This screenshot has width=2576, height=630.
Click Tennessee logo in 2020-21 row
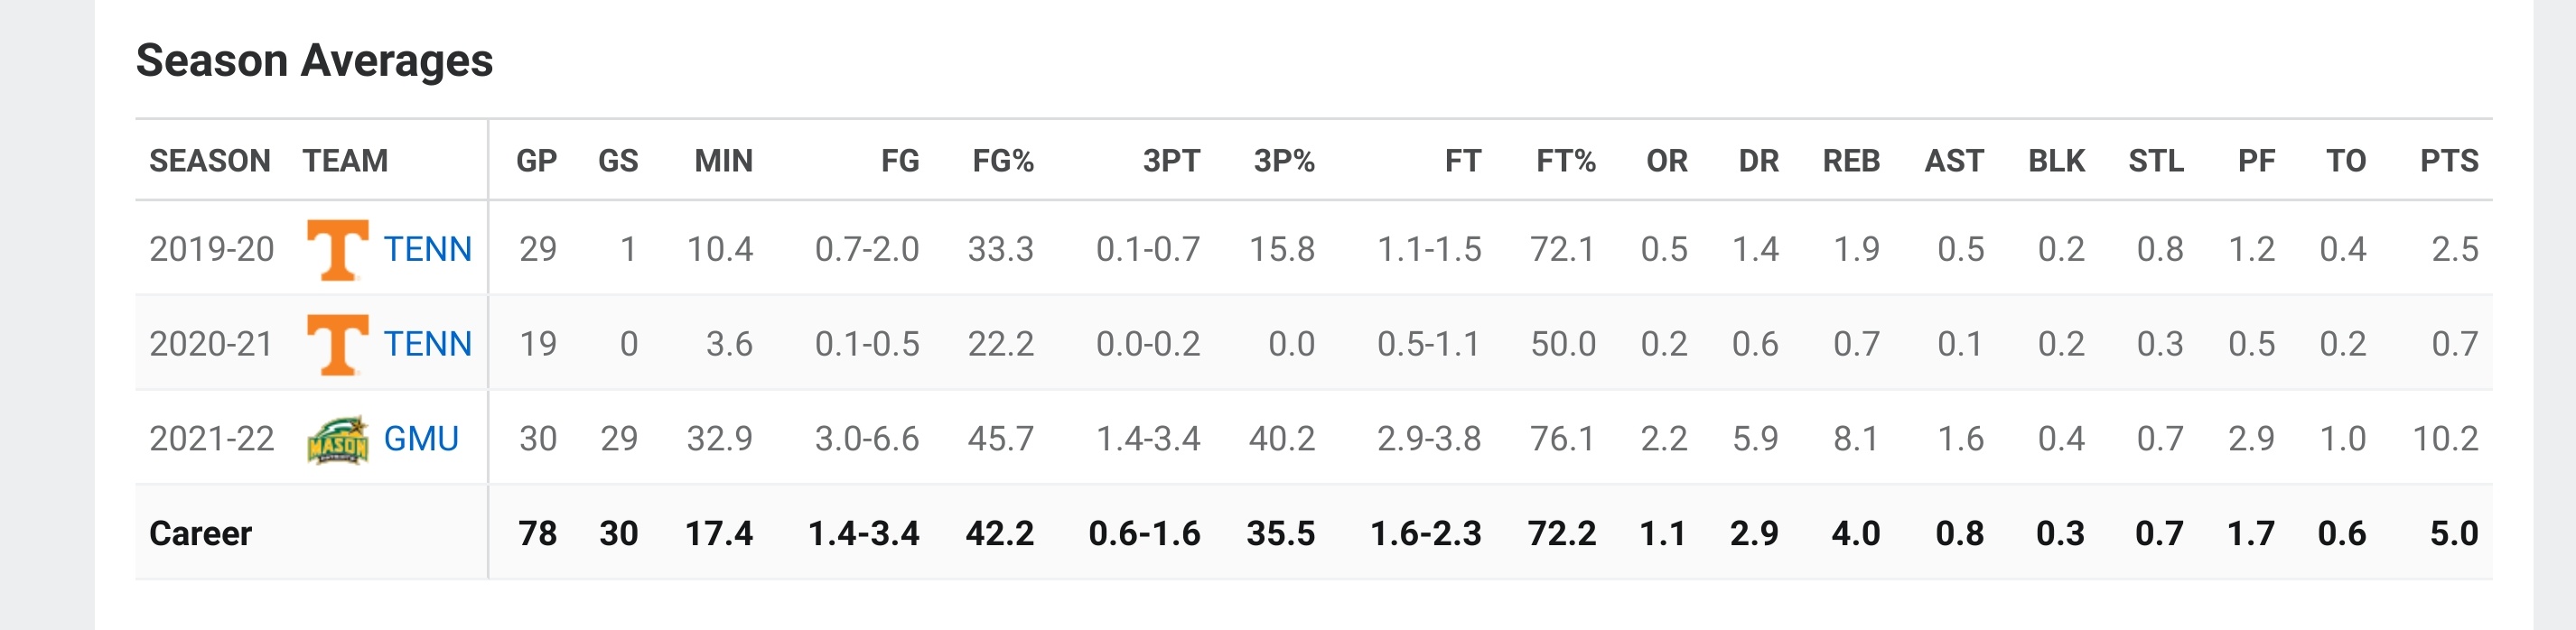pyautogui.click(x=337, y=344)
